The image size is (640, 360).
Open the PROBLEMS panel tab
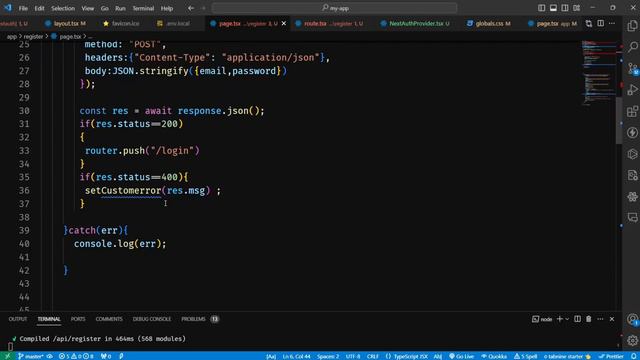tap(193, 319)
